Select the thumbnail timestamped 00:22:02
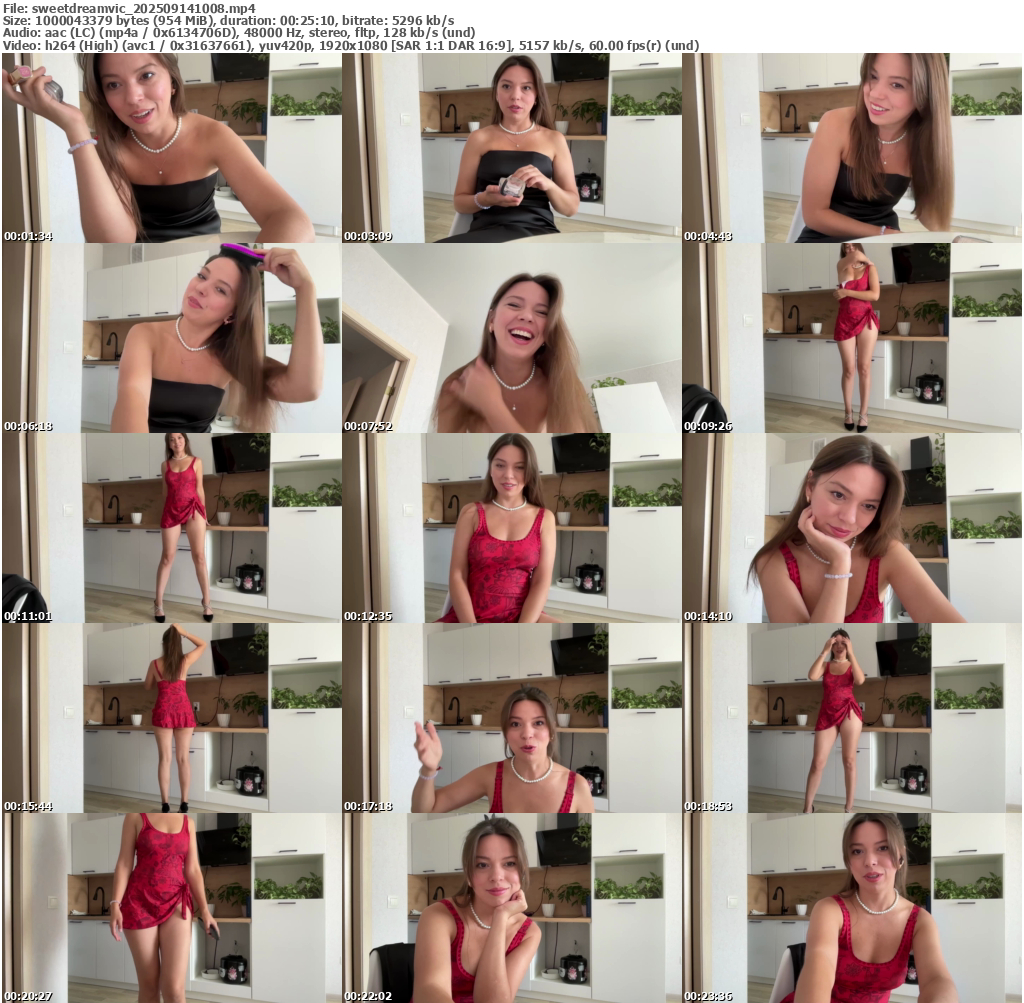Viewport: 1024px width, 1003px height. (x=512, y=908)
